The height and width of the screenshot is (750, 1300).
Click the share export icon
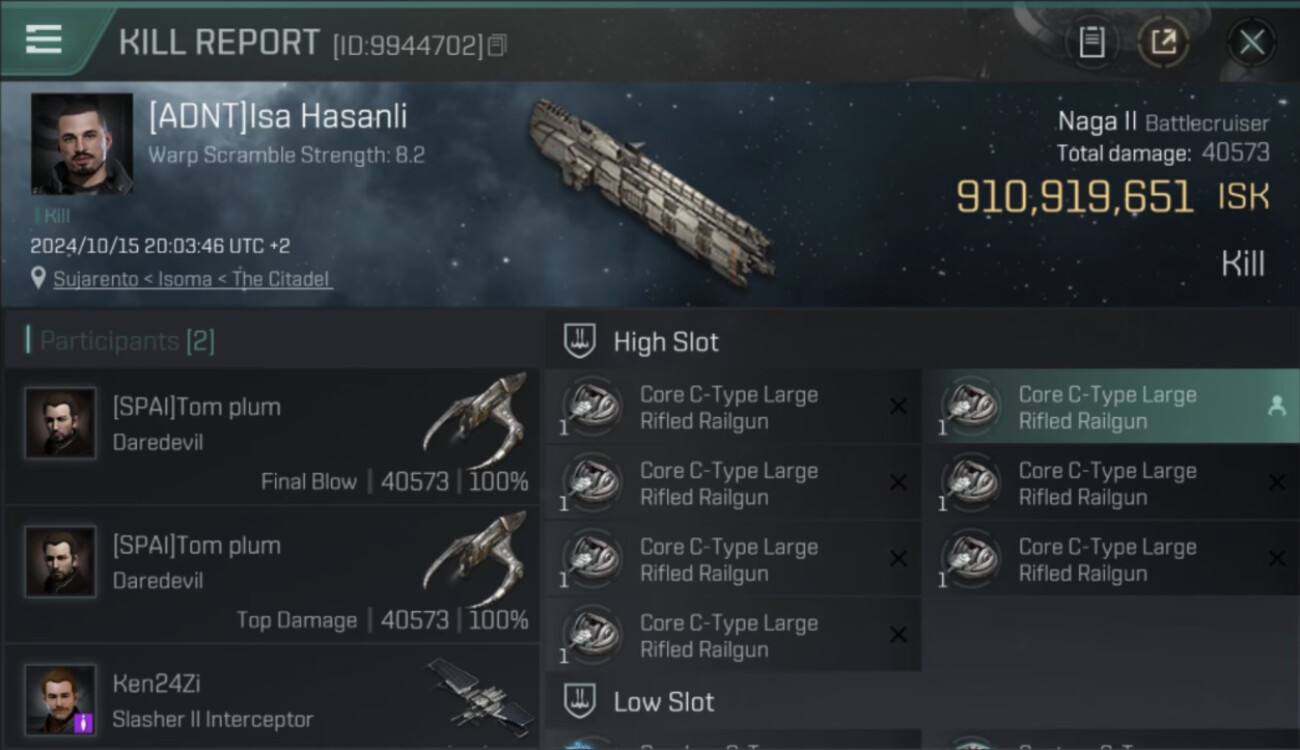pos(1163,43)
